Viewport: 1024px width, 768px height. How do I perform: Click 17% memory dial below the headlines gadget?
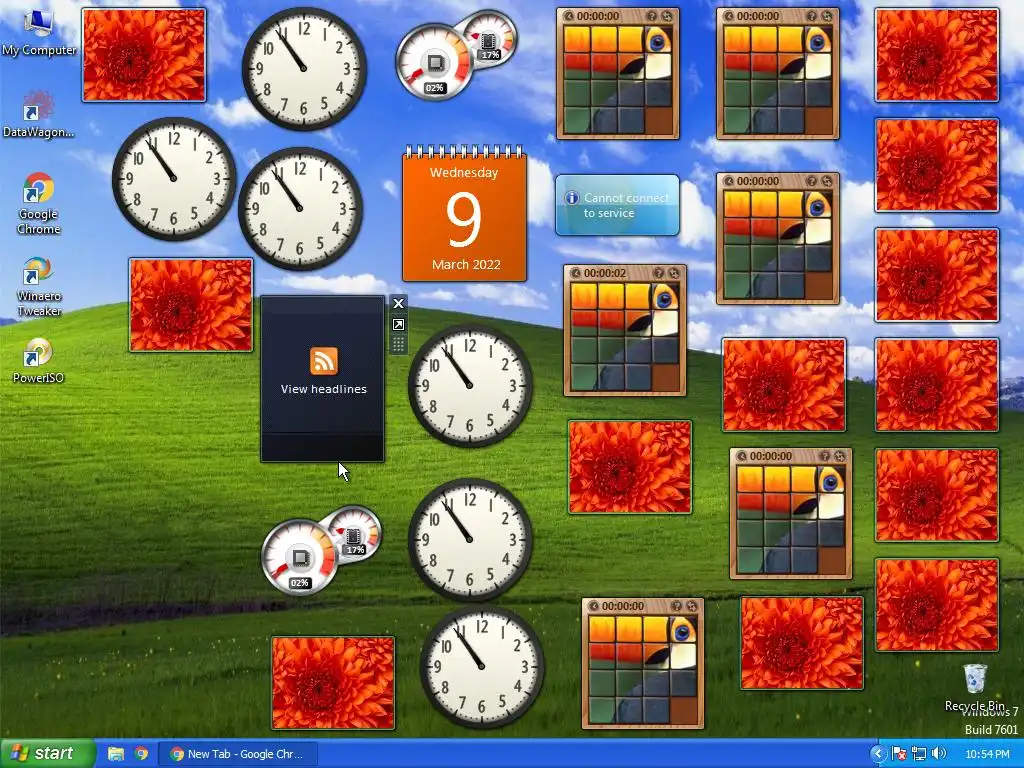tap(355, 533)
